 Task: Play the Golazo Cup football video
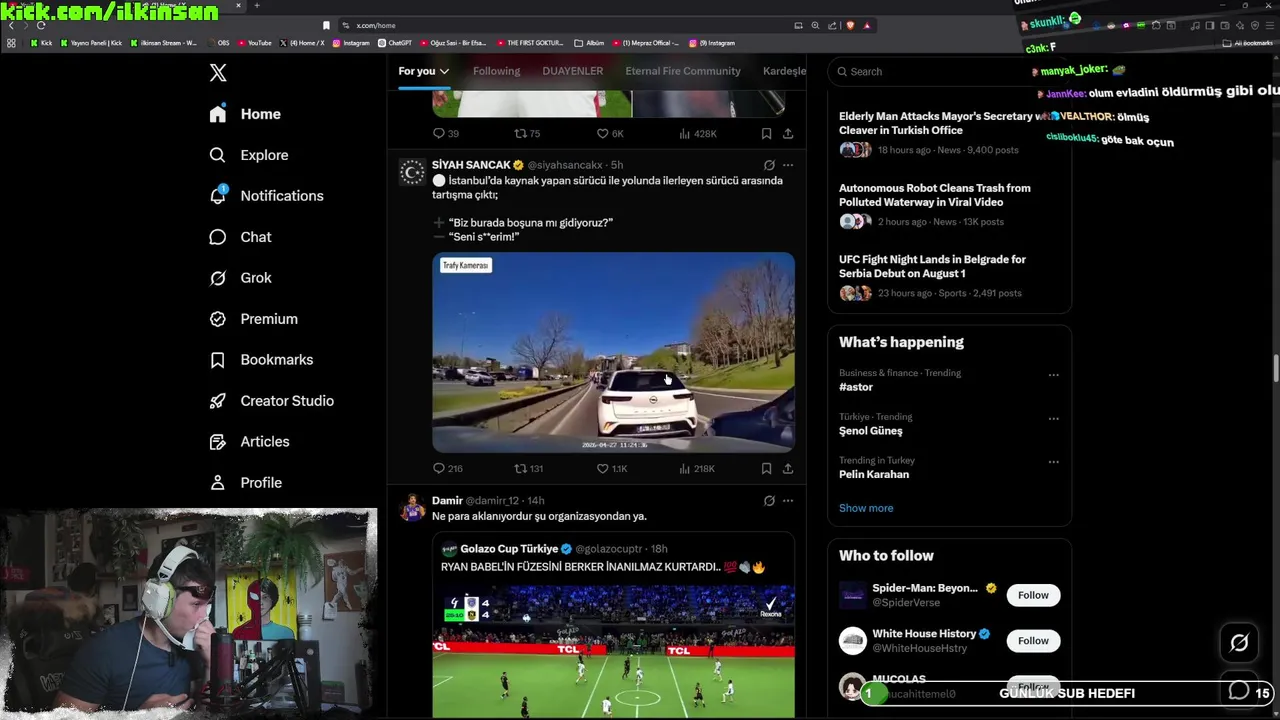(x=613, y=650)
